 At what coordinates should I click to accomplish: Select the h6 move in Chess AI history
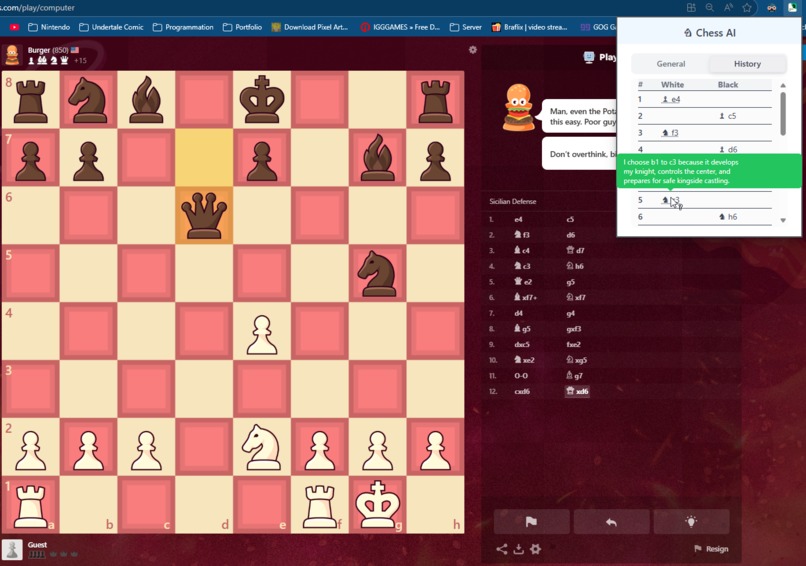point(728,217)
